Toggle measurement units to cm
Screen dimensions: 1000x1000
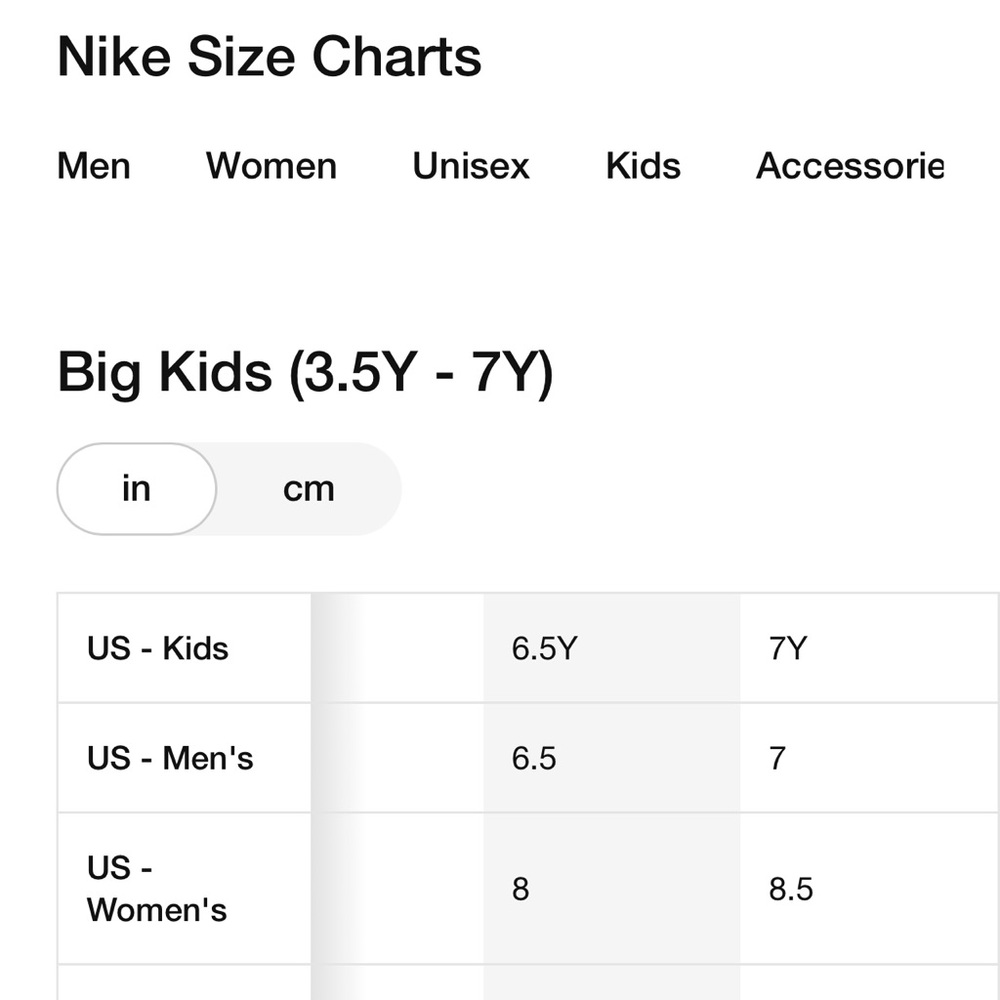pyautogui.click(x=308, y=489)
